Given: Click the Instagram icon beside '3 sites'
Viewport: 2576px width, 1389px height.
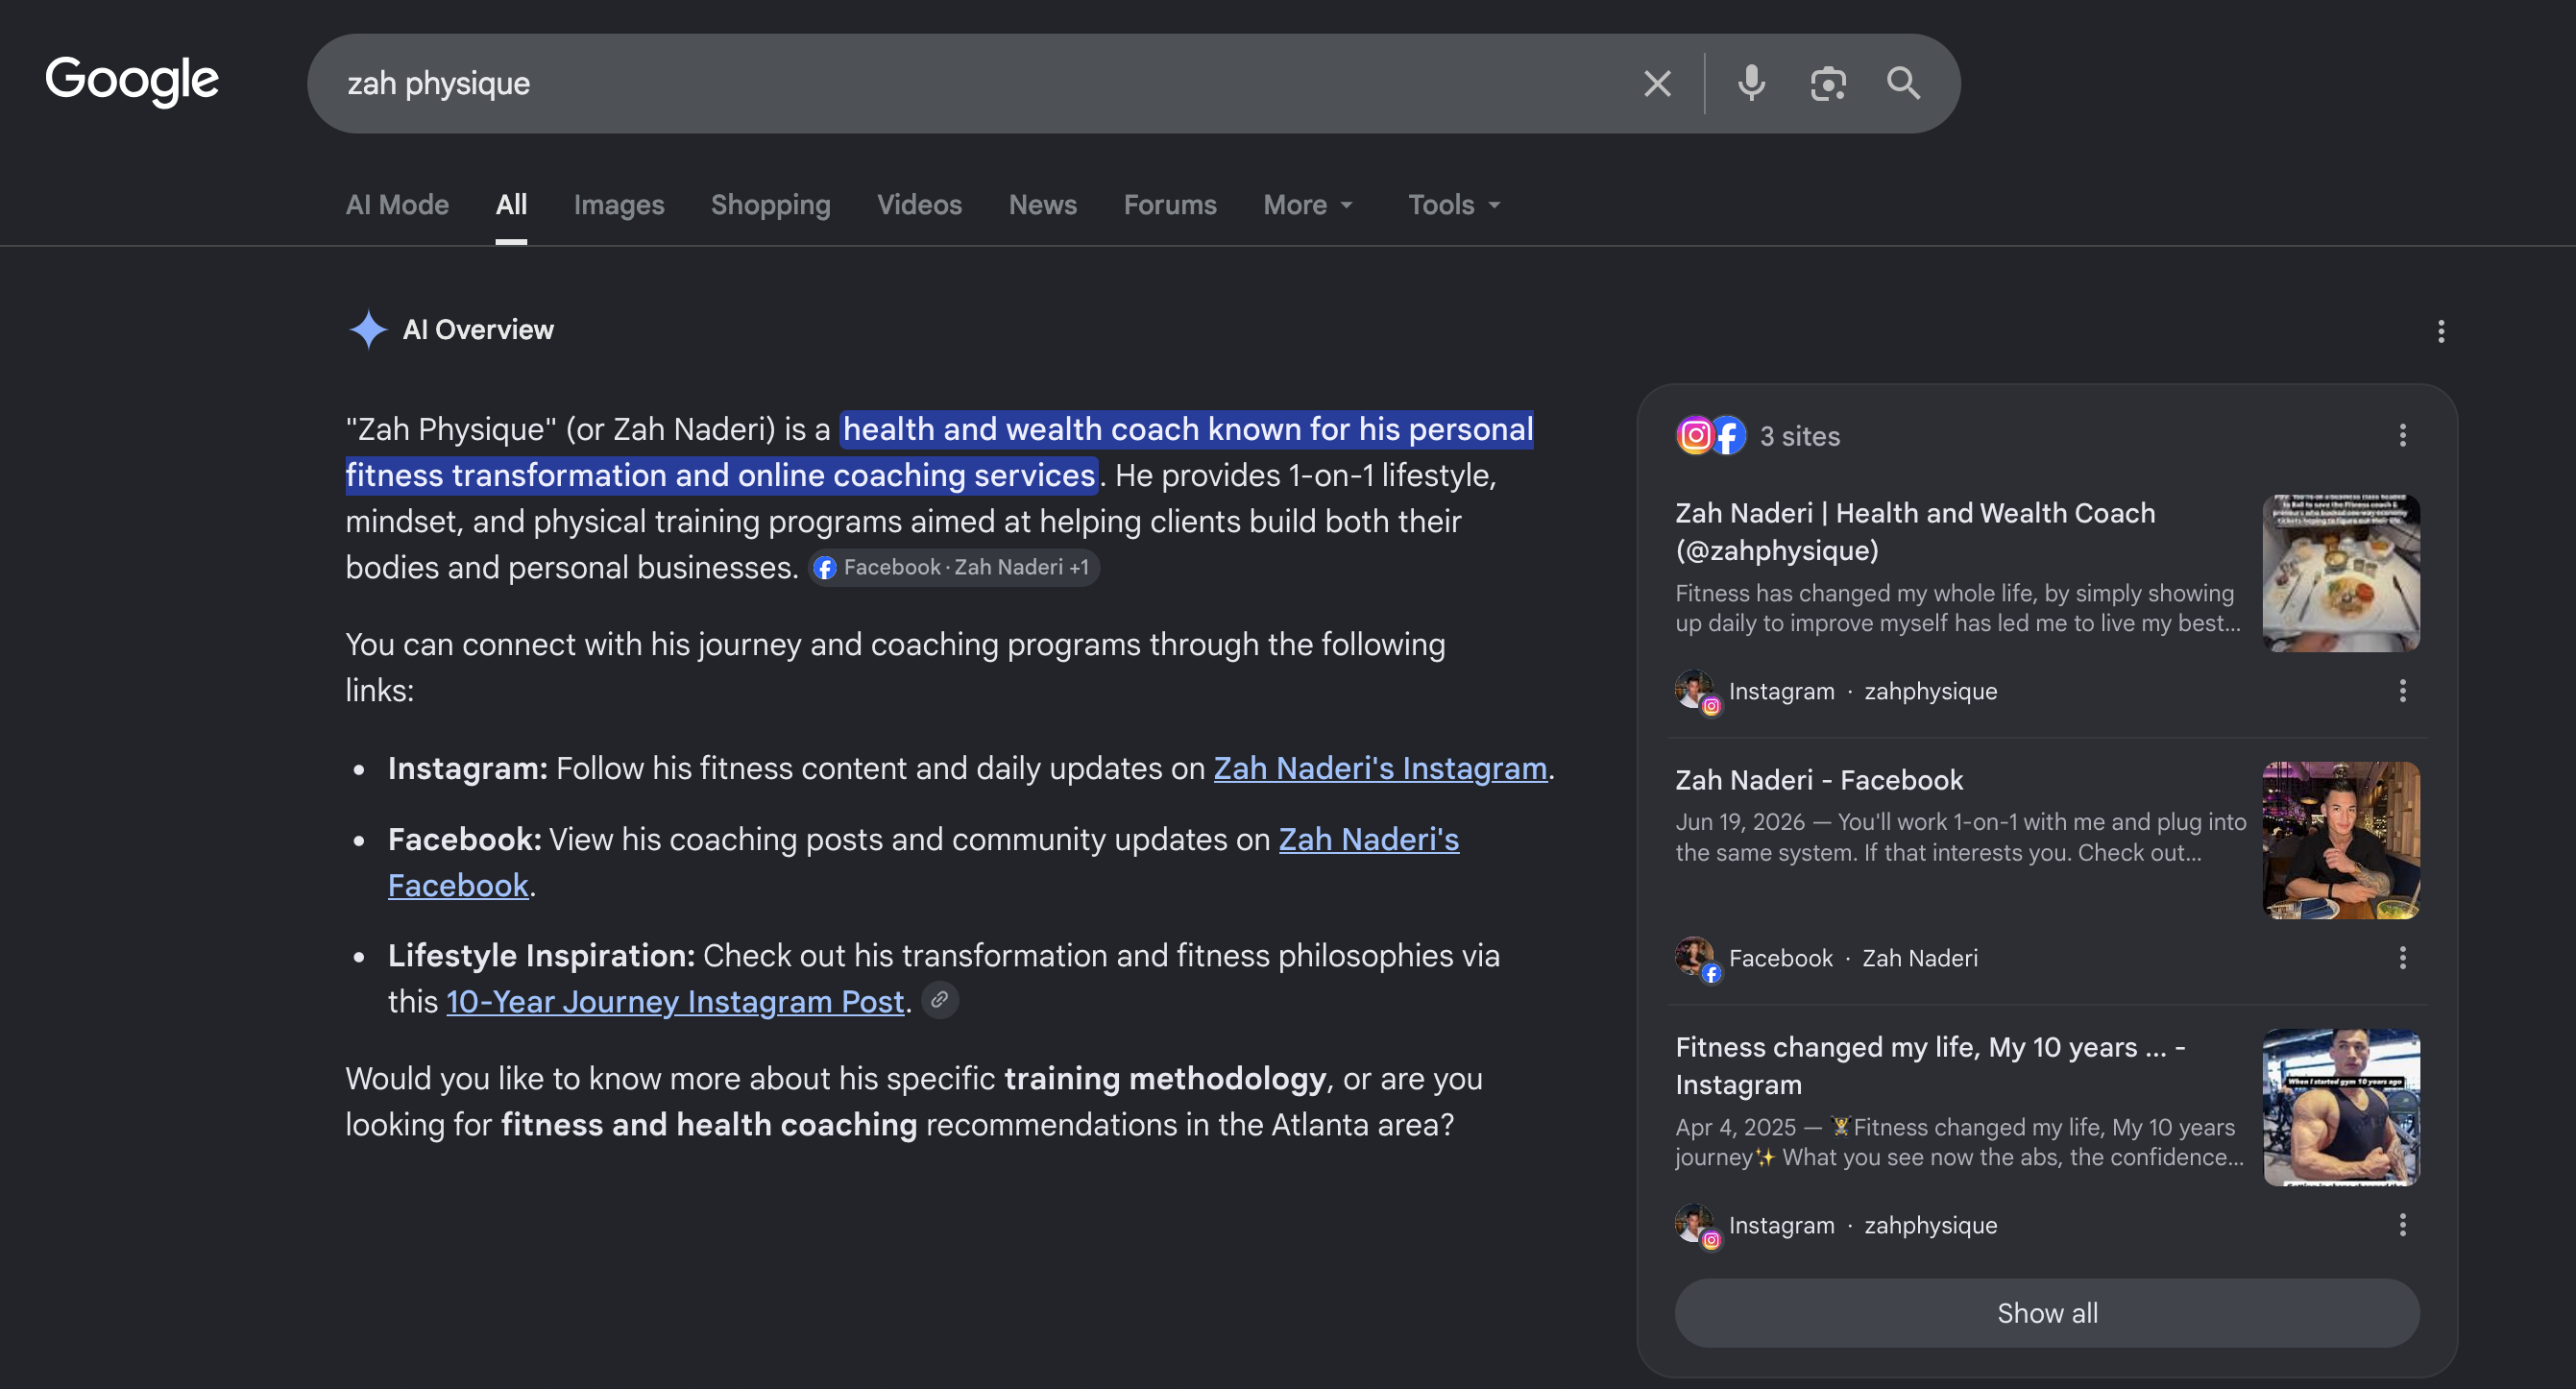Looking at the screenshot, I should (x=1694, y=436).
